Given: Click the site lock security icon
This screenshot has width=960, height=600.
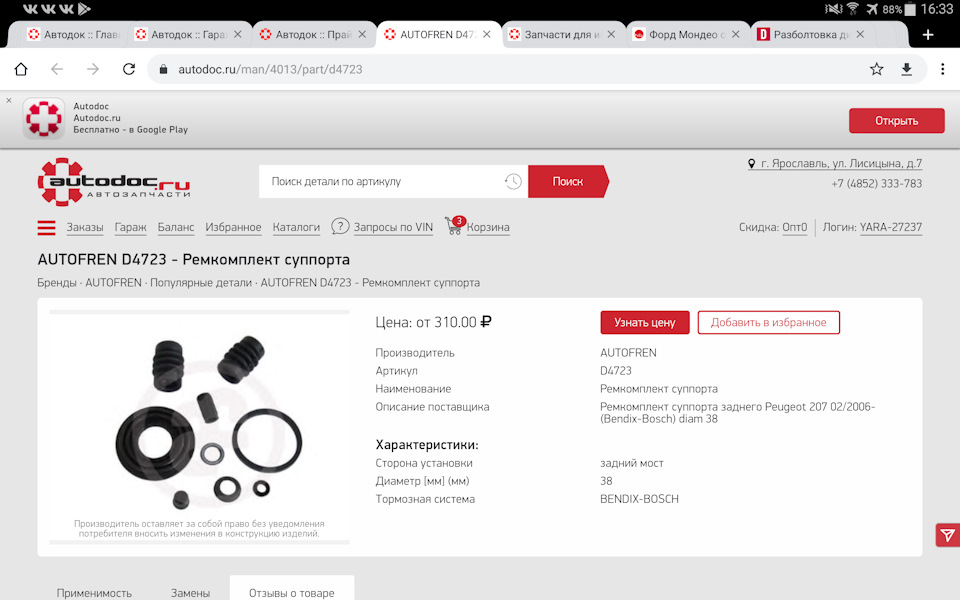Looking at the screenshot, I should [163, 69].
